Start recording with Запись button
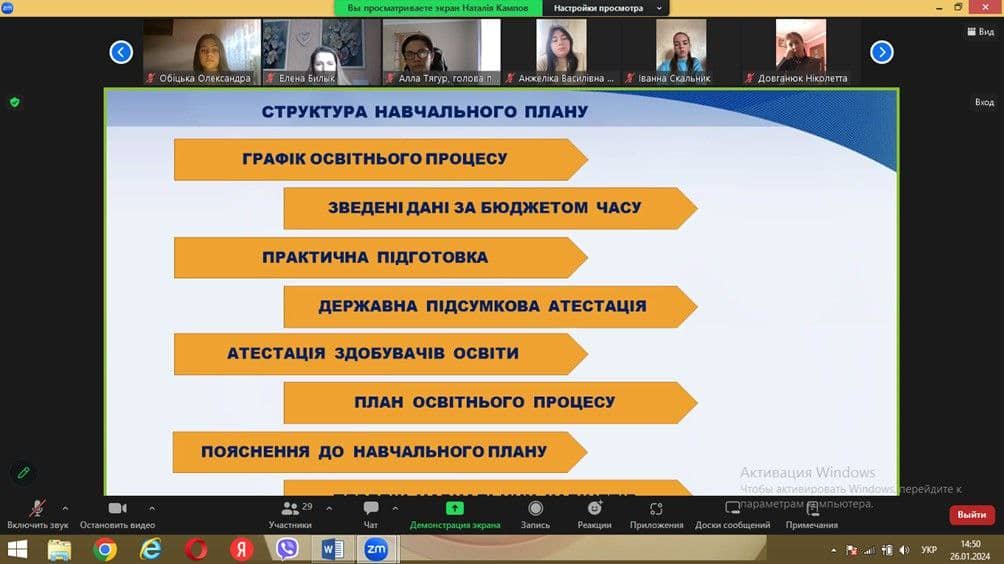Image resolution: width=1004 pixels, height=564 pixels. pos(535,514)
